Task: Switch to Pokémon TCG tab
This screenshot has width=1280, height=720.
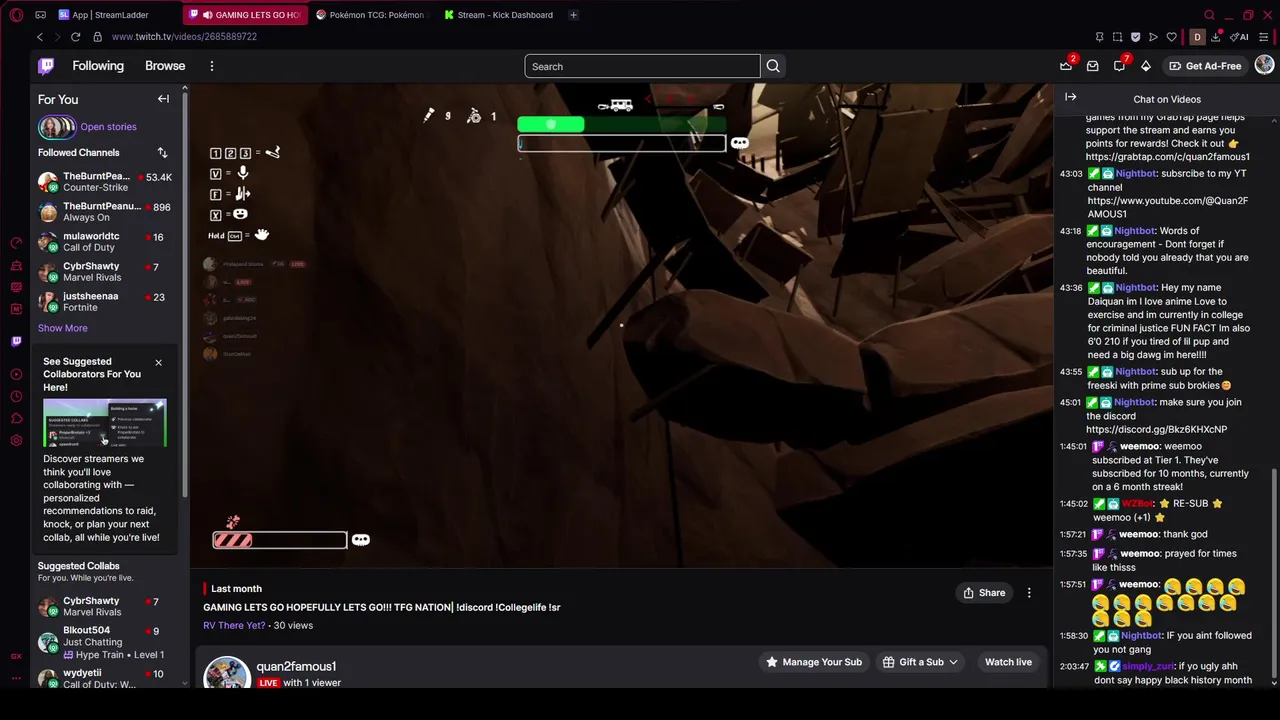Action: [x=370, y=15]
